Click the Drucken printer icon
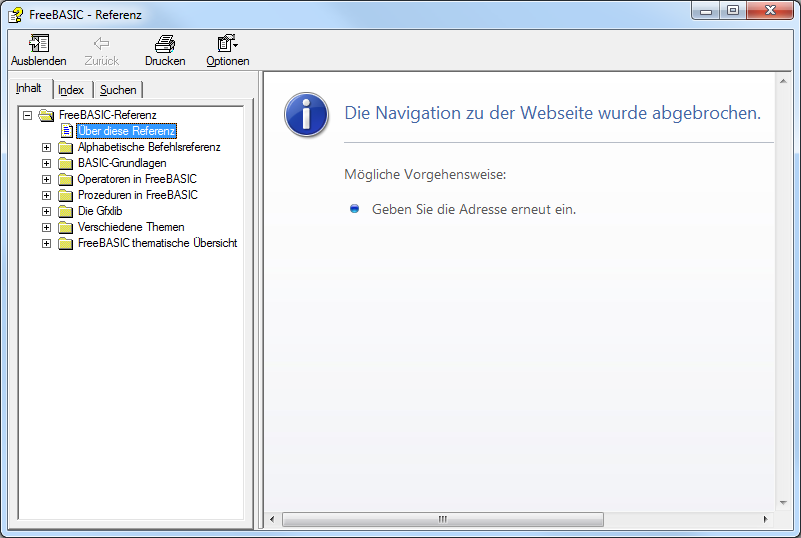This screenshot has height=538, width=801. point(165,44)
